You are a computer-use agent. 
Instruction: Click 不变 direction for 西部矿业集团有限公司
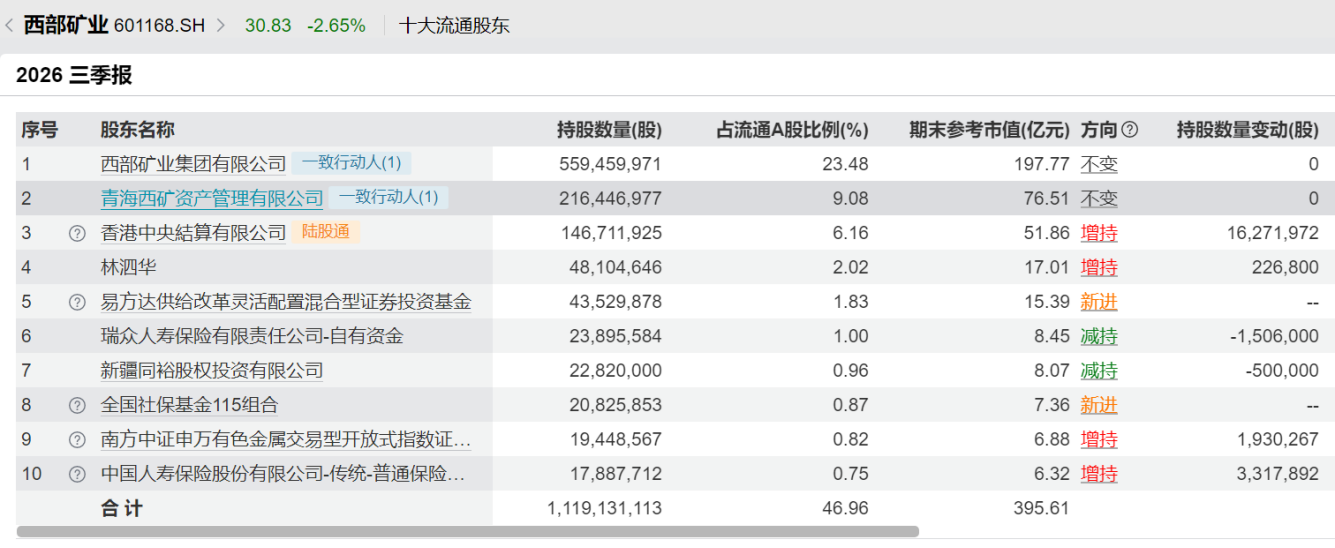click(1099, 164)
